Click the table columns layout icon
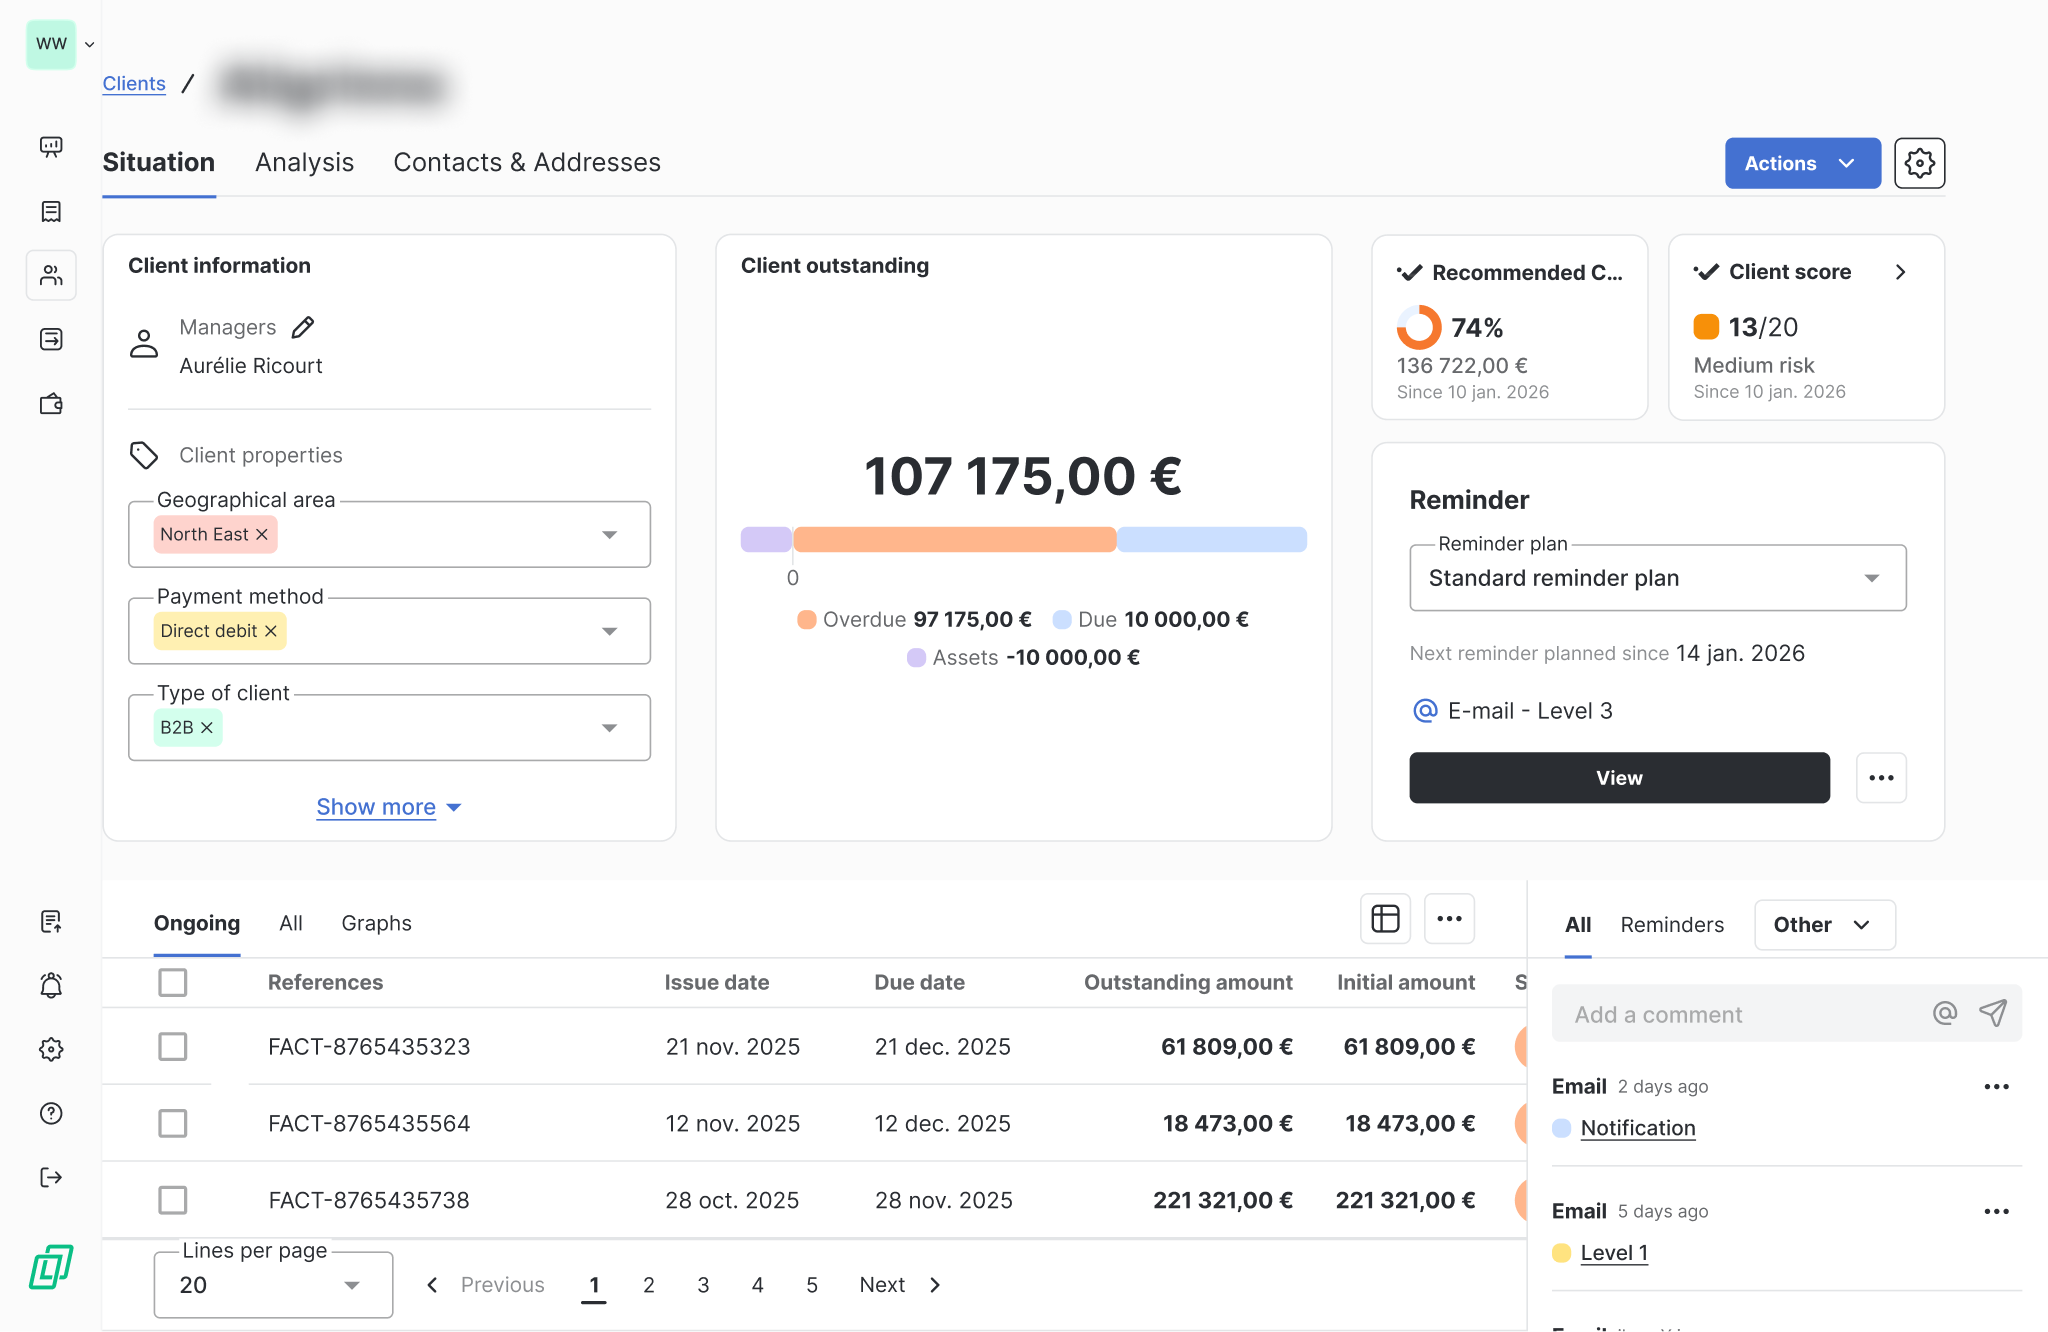2048x1332 pixels. point(1385,919)
